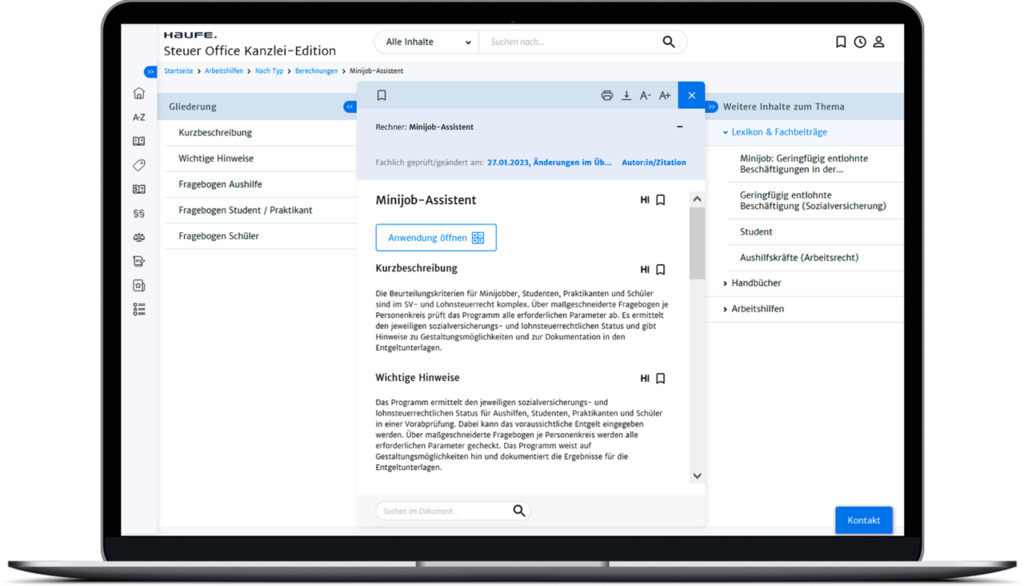The width and height of the screenshot is (1024, 586).
Task: Download the document with the download icon
Action: pos(626,95)
